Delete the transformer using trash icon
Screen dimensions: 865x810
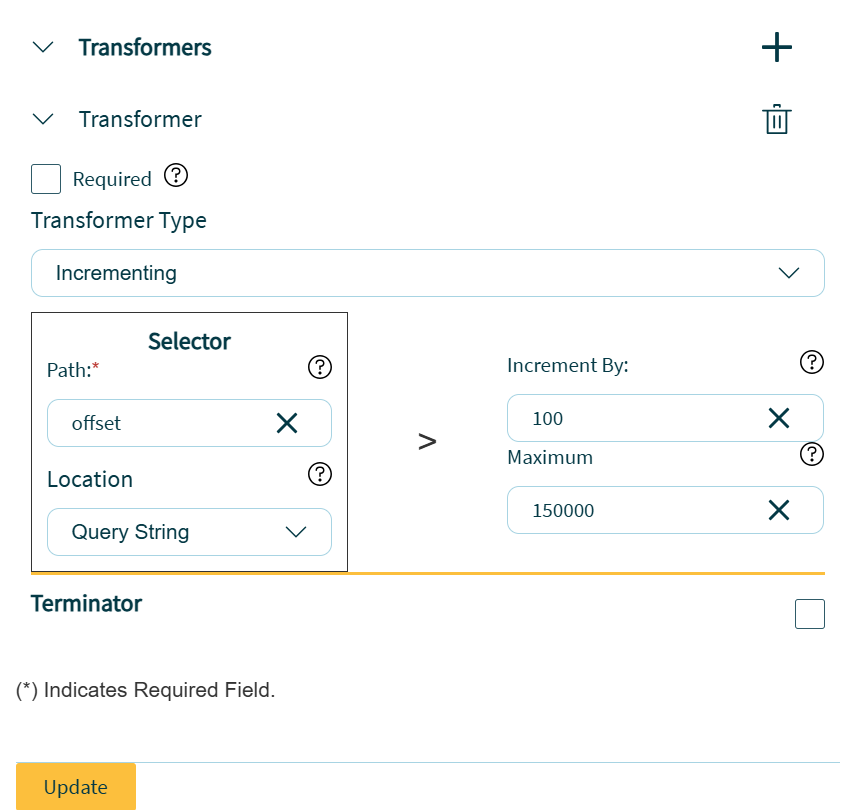tap(777, 120)
